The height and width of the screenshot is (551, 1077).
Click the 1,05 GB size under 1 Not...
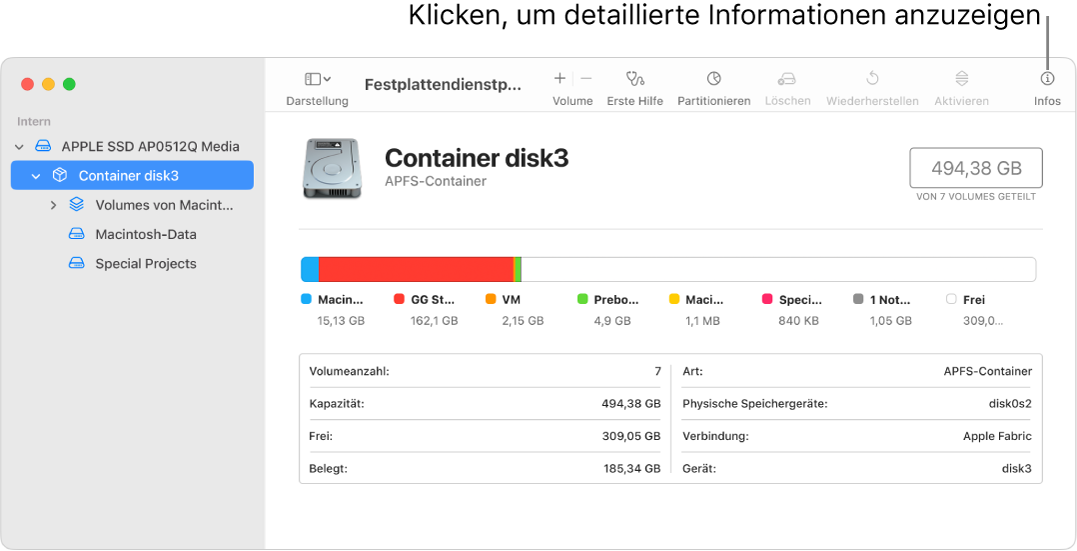click(x=891, y=321)
